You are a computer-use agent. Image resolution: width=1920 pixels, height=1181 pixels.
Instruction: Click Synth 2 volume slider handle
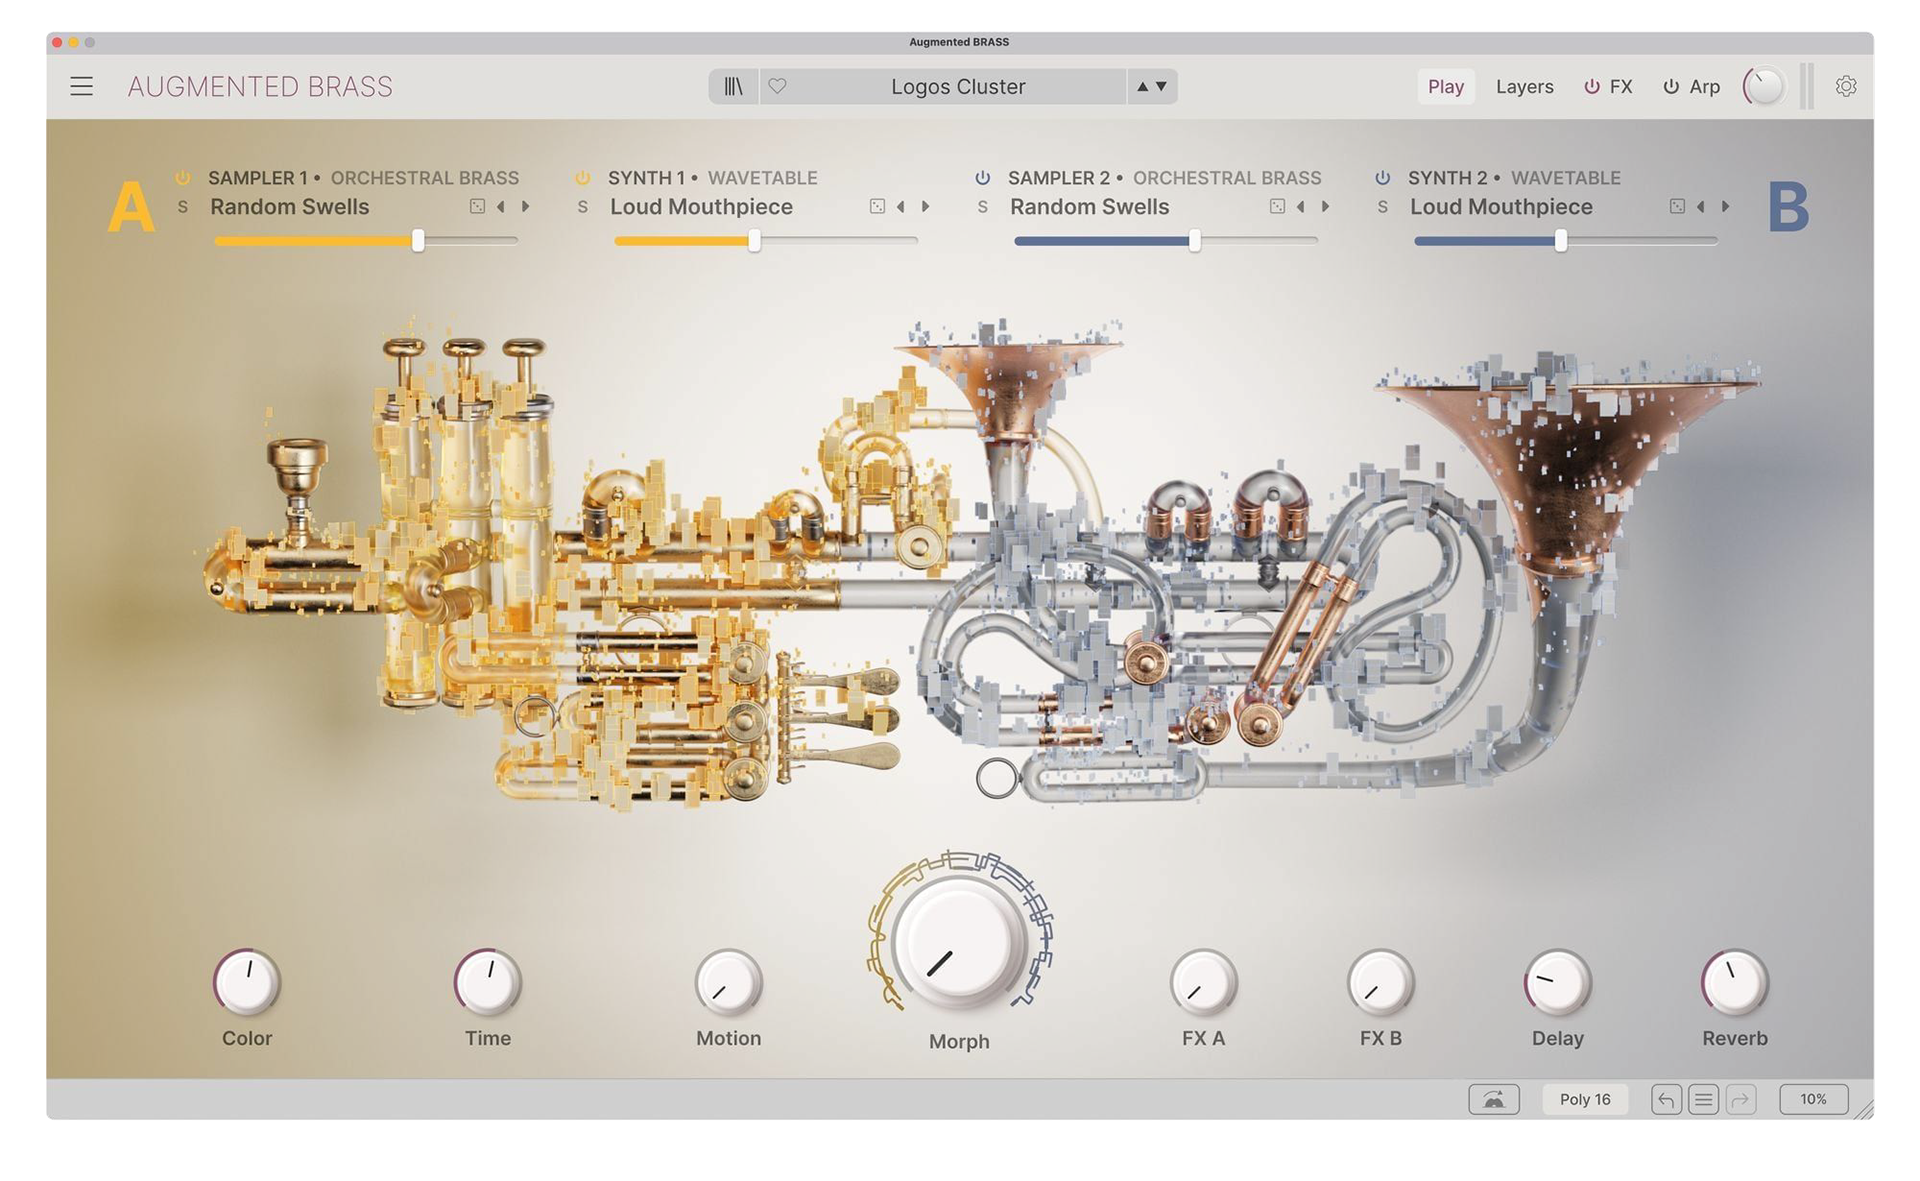click(1561, 241)
